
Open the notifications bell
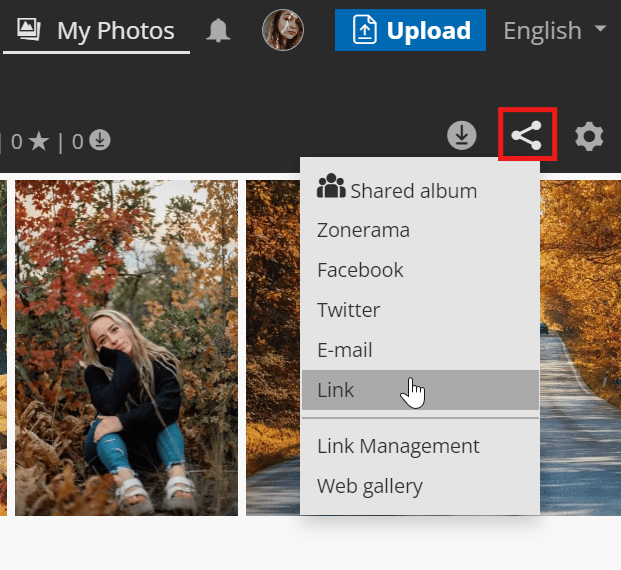point(218,31)
